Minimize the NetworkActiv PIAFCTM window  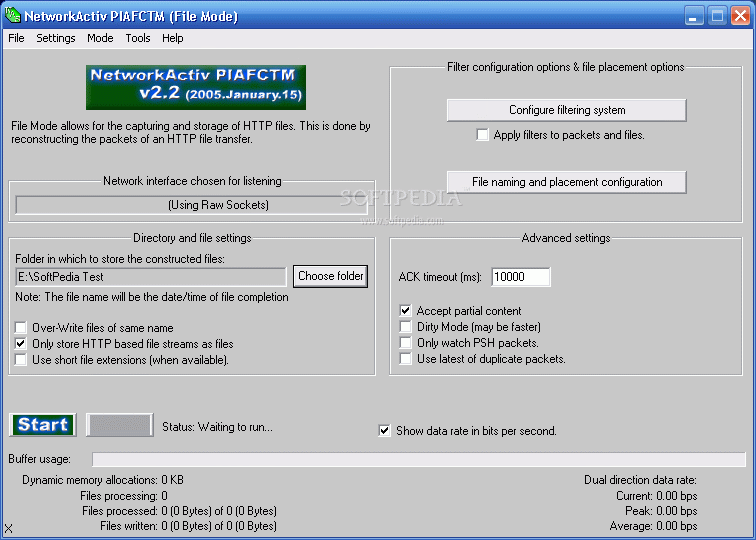tap(694, 16)
